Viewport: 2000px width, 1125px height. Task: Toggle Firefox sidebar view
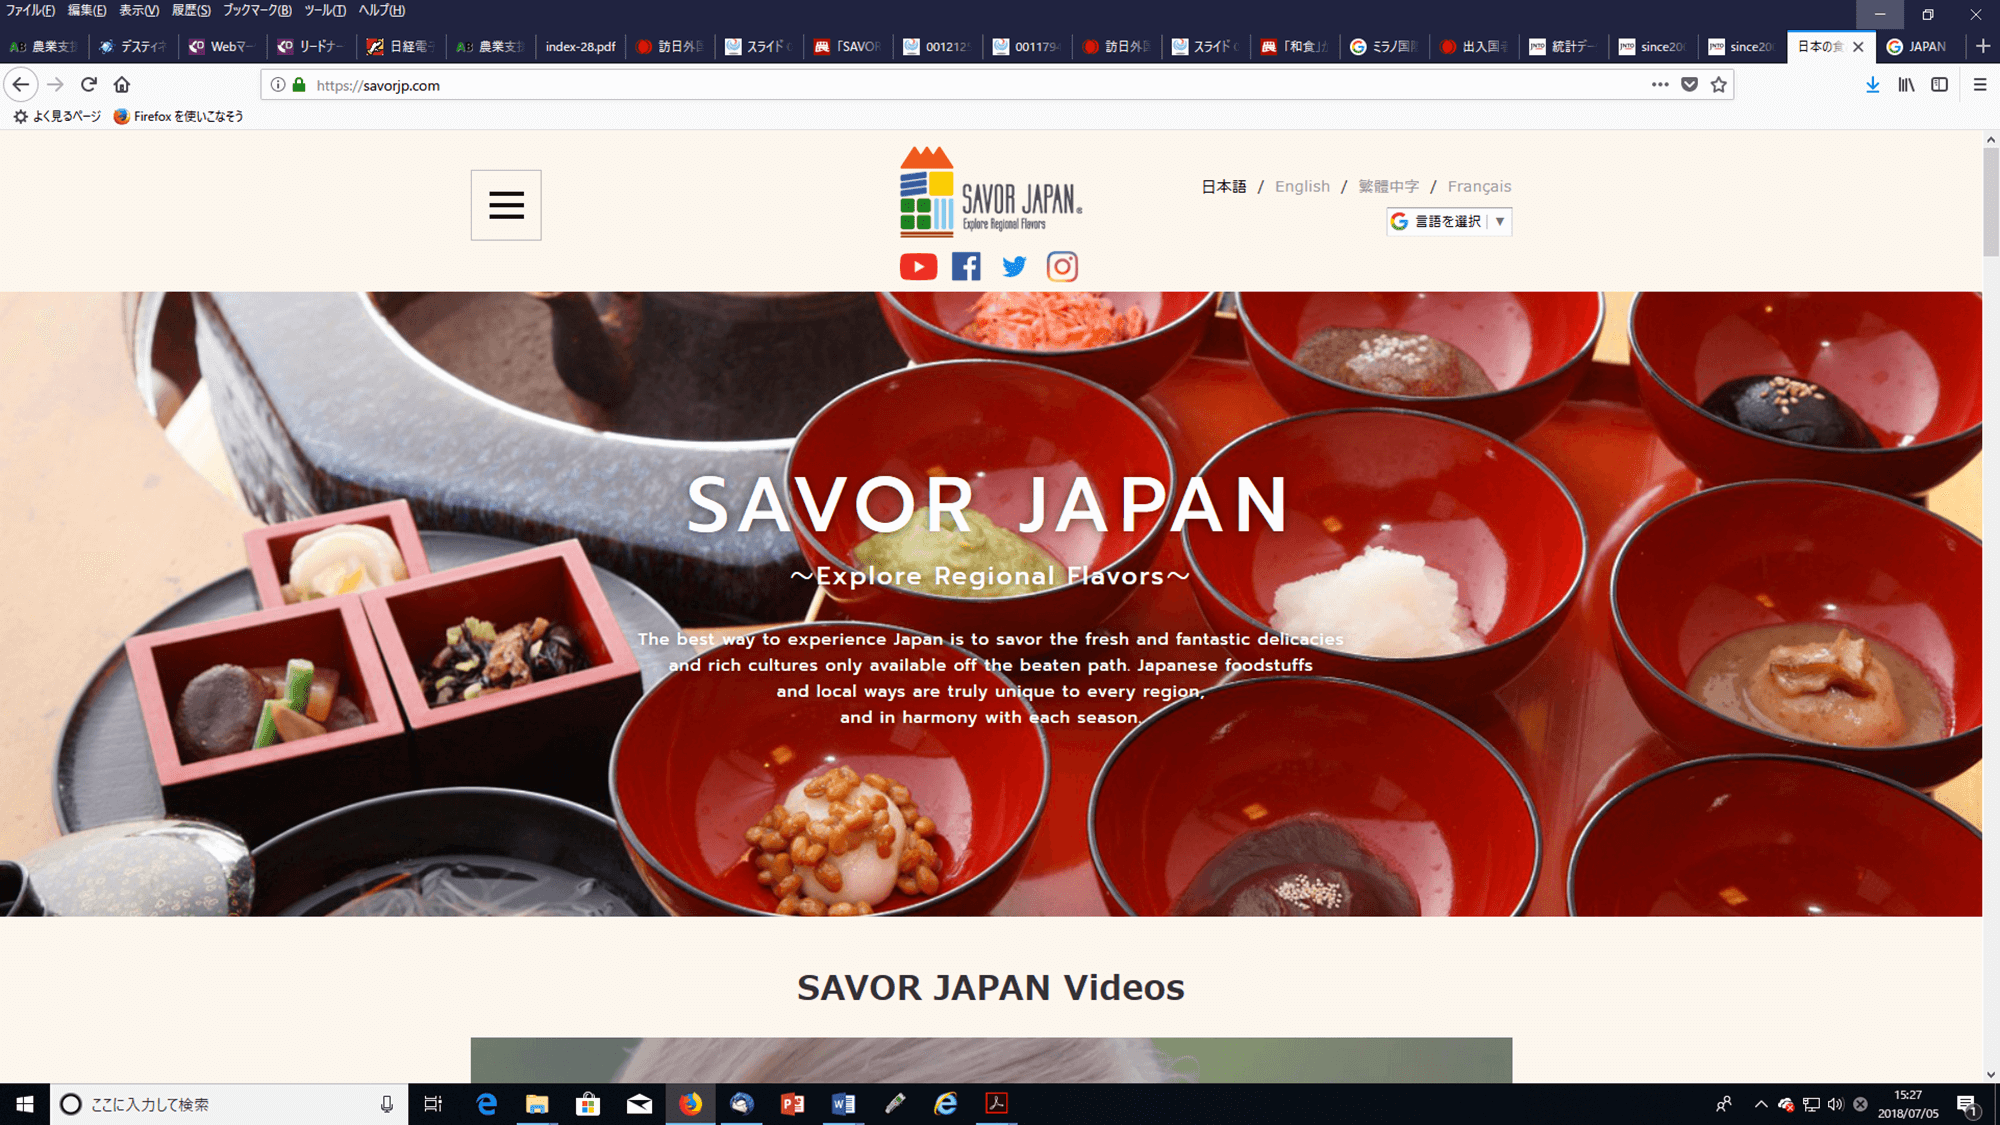coord(1939,85)
